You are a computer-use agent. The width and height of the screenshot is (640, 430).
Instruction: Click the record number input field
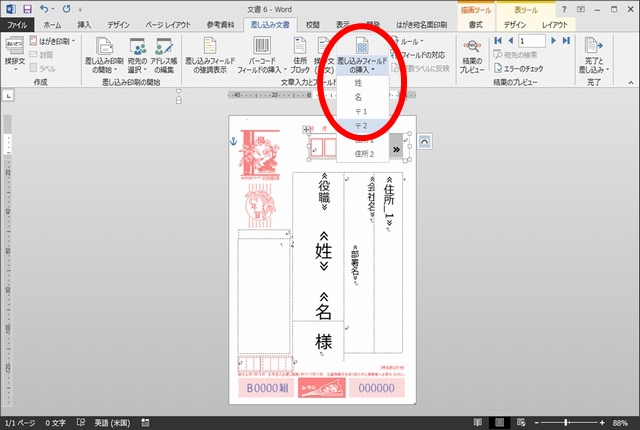(x=532, y=41)
